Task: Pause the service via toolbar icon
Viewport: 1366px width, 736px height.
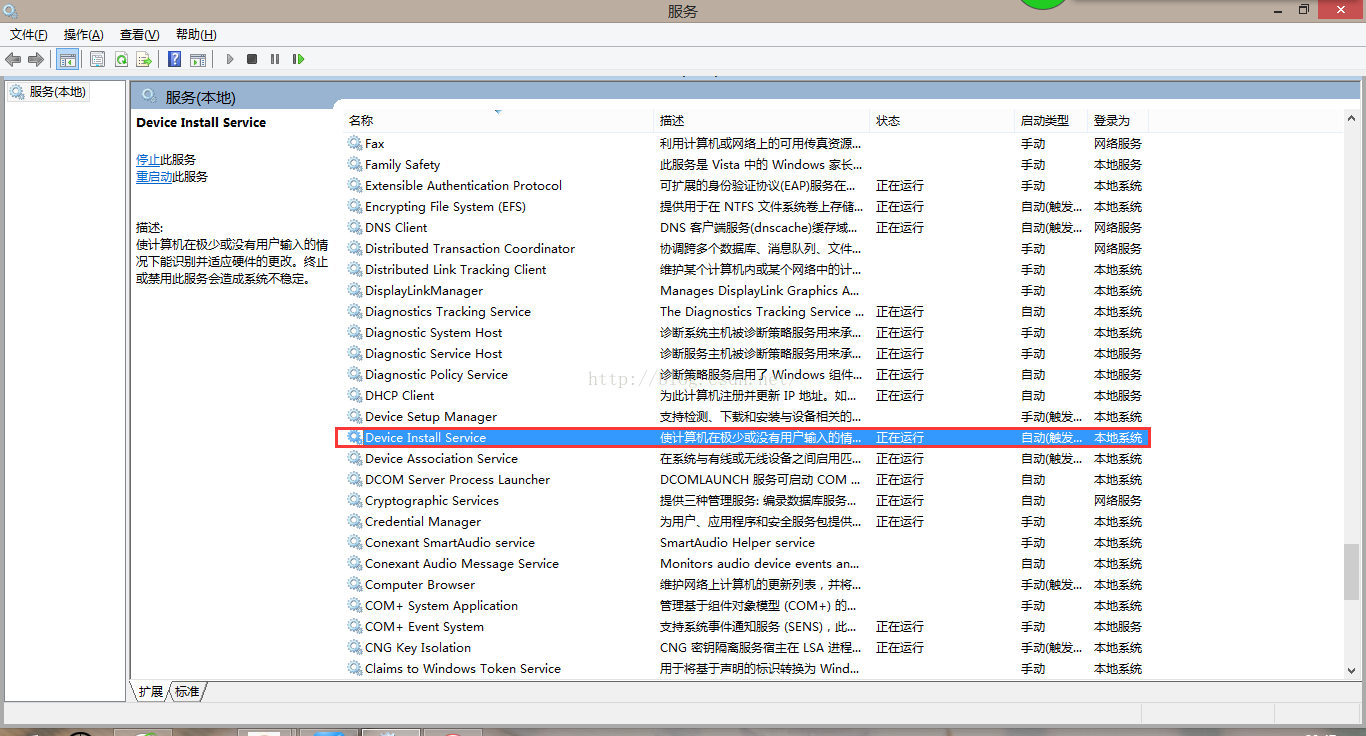Action: (275, 60)
